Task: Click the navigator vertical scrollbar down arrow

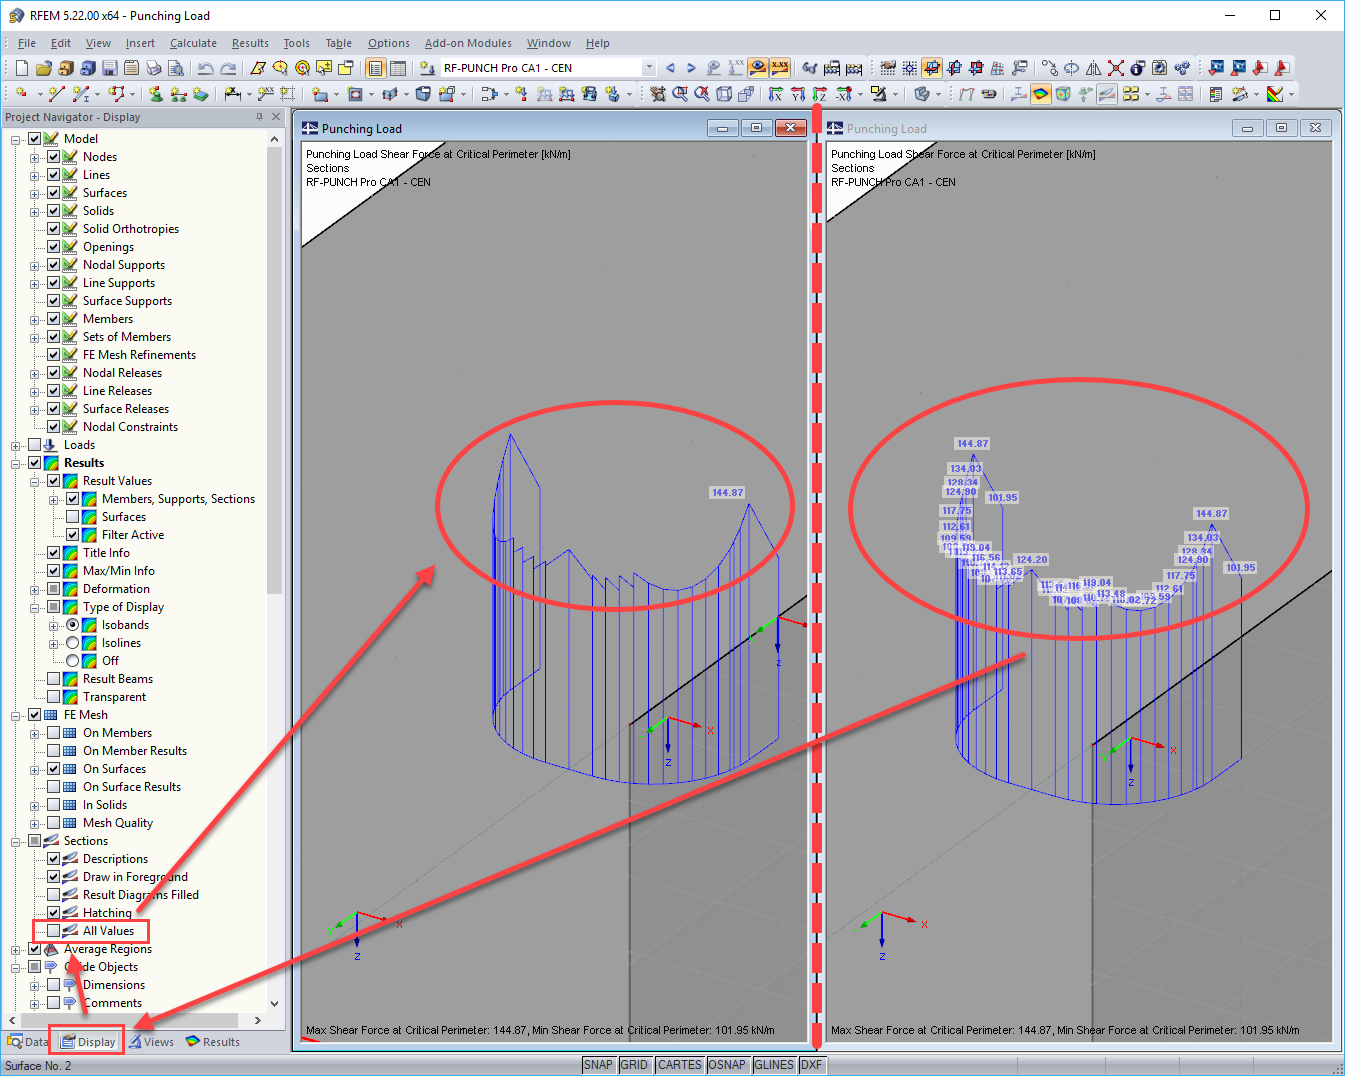Action: tap(274, 1003)
